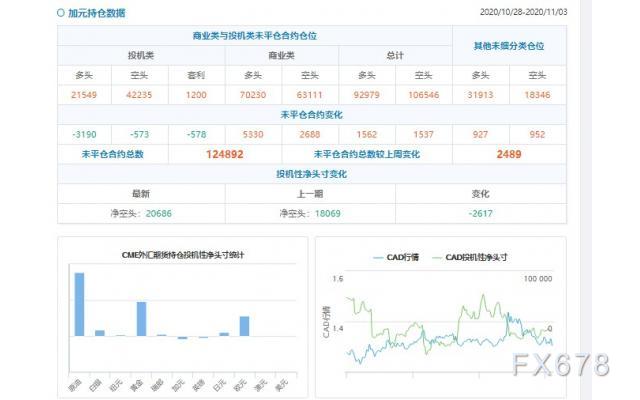Click the 美元 axis label in bar chart

coord(282,384)
